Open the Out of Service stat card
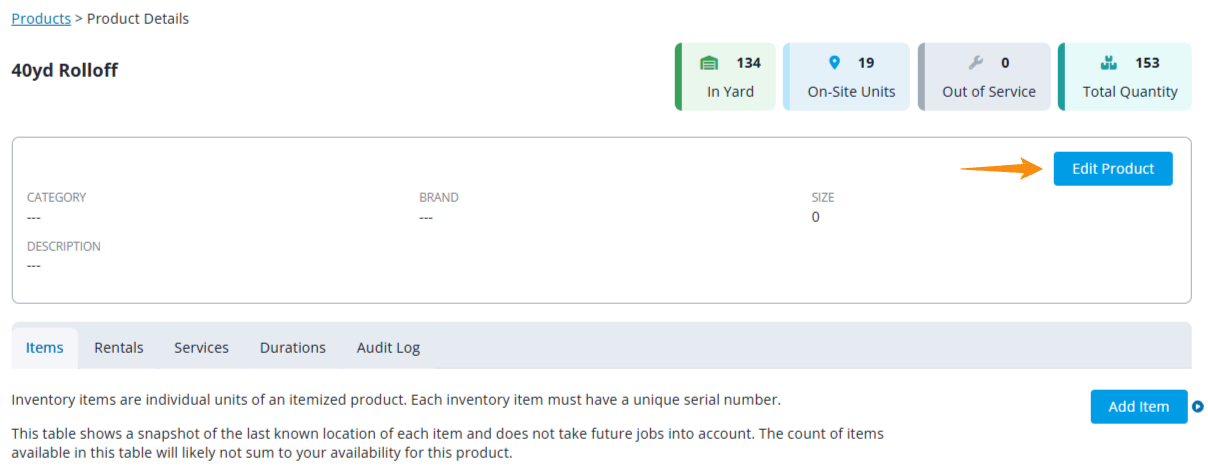 pos(984,76)
